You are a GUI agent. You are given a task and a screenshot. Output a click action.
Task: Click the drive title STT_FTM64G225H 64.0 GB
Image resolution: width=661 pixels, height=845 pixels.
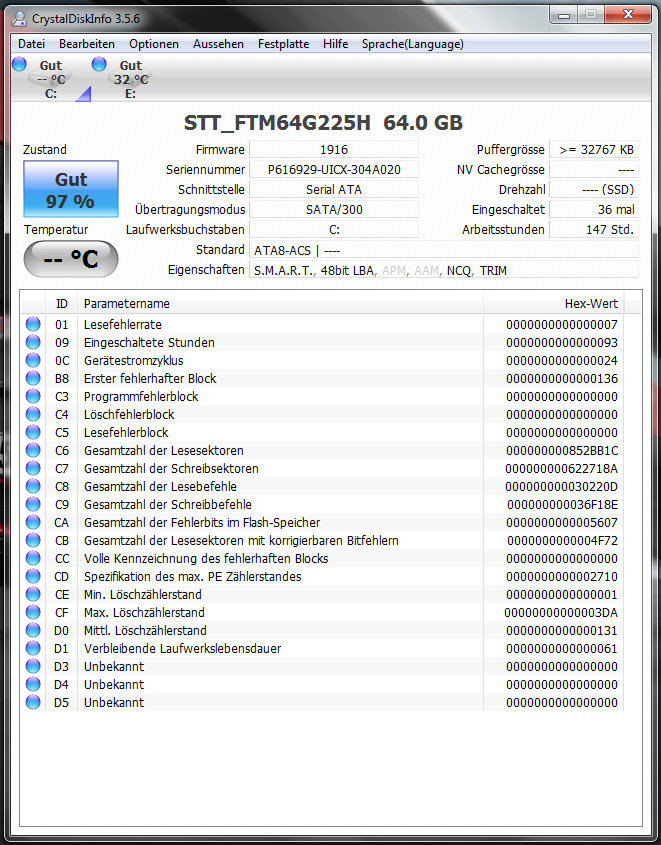click(x=323, y=123)
